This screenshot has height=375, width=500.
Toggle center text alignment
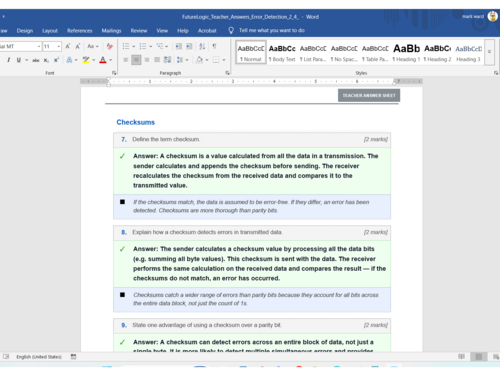point(136,60)
